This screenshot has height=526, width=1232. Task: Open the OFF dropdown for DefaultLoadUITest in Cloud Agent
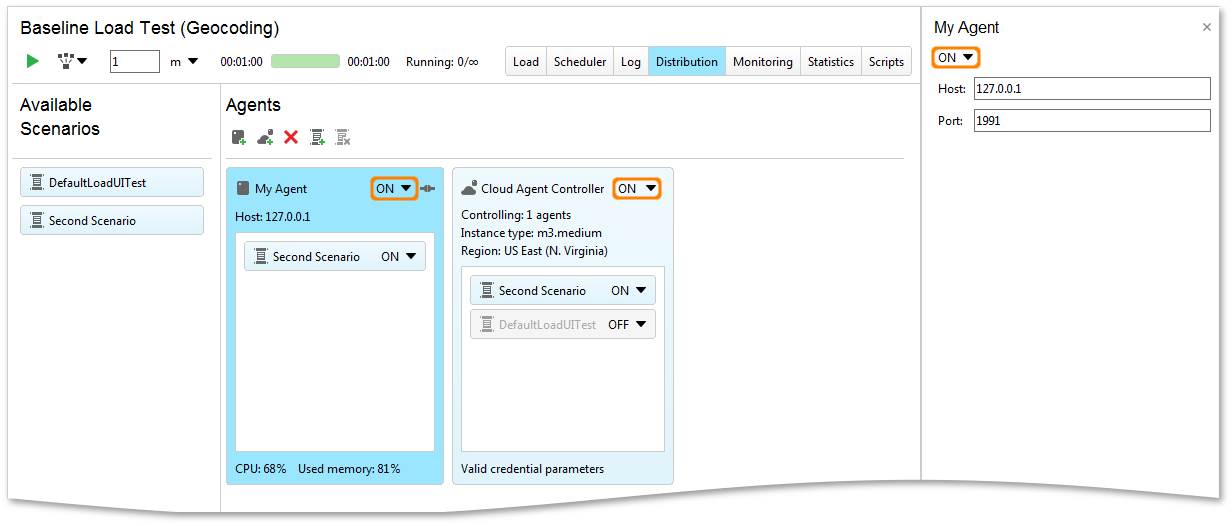(627, 324)
